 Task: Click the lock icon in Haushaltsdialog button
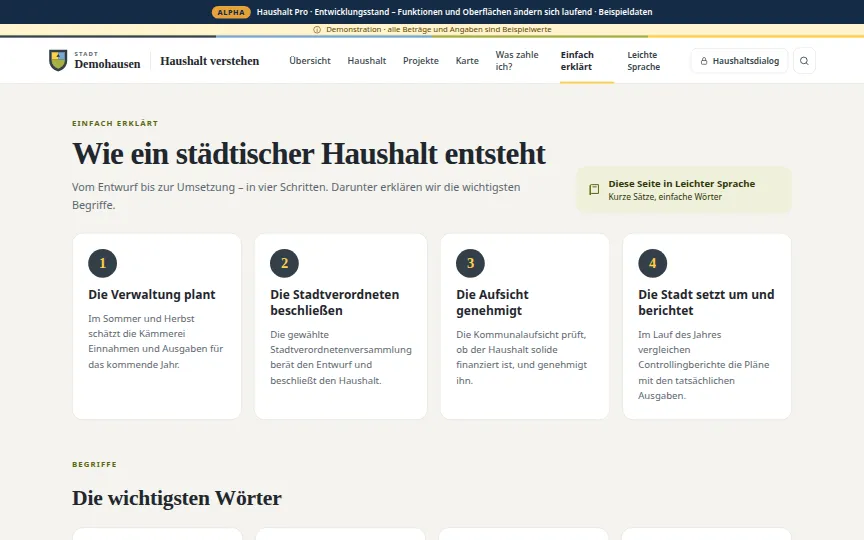tap(704, 61)
